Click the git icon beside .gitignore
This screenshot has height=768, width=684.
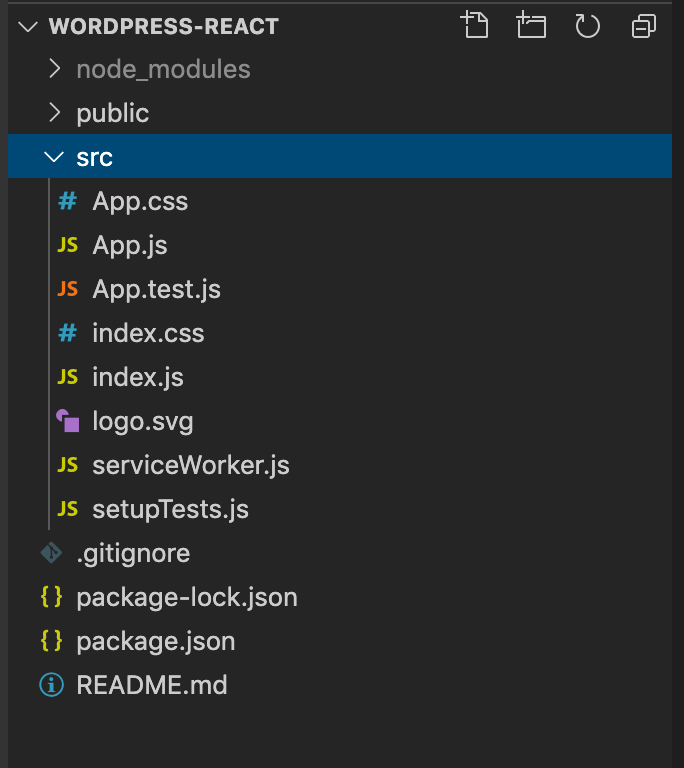pos(51,553)
